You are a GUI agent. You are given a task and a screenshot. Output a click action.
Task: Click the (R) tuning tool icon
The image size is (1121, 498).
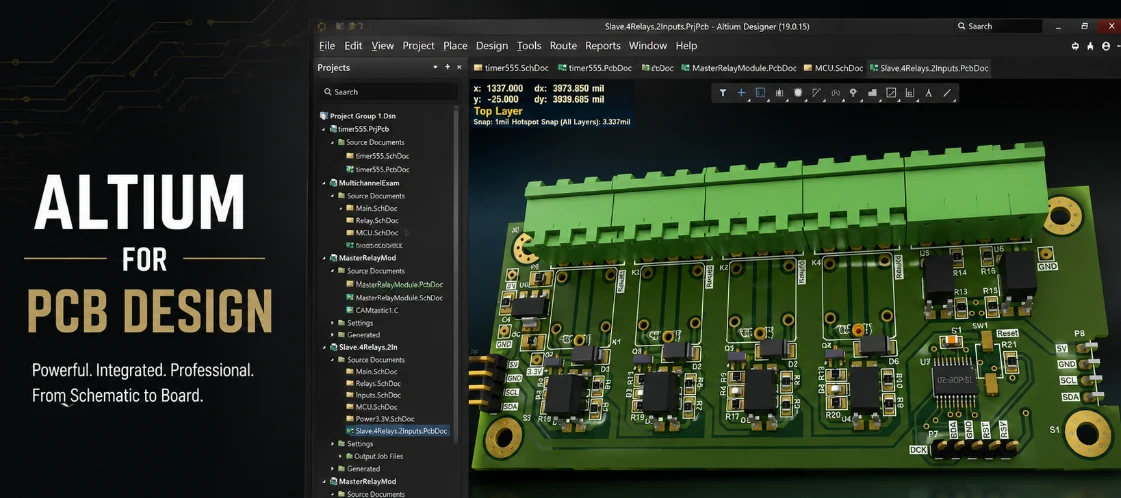tap(835, 93)
